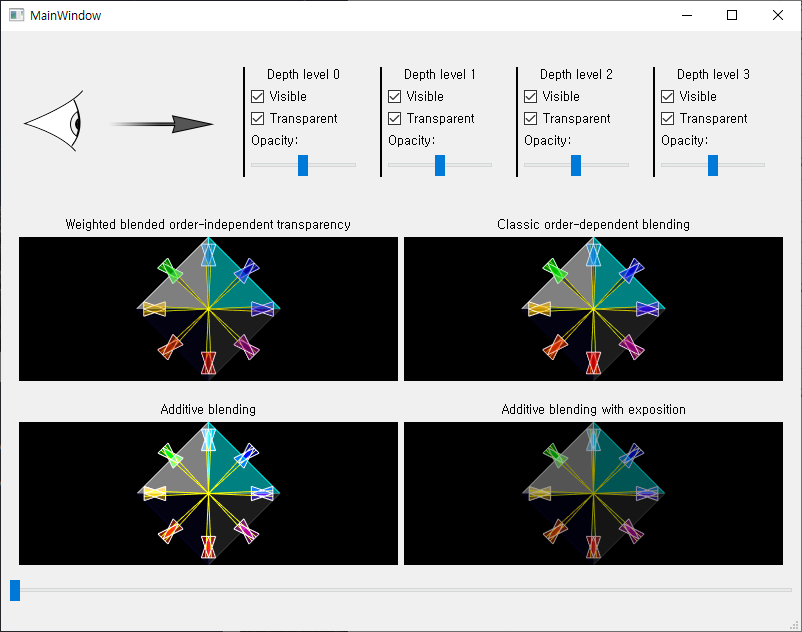This screenshot has width=802, height=632.
Task: Click the 'Opacity:' label of Depth level 3
Action: (685, 140)
